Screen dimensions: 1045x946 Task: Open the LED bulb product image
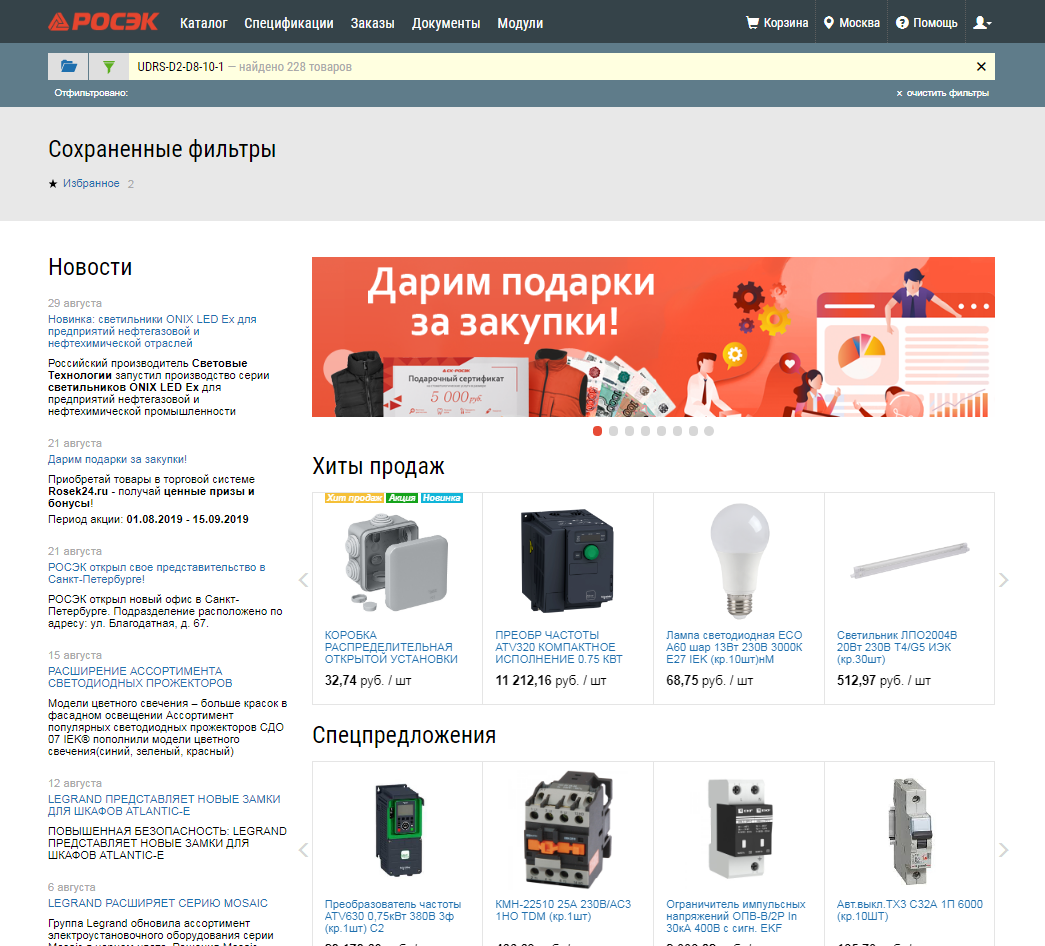[x=739, y=561]
